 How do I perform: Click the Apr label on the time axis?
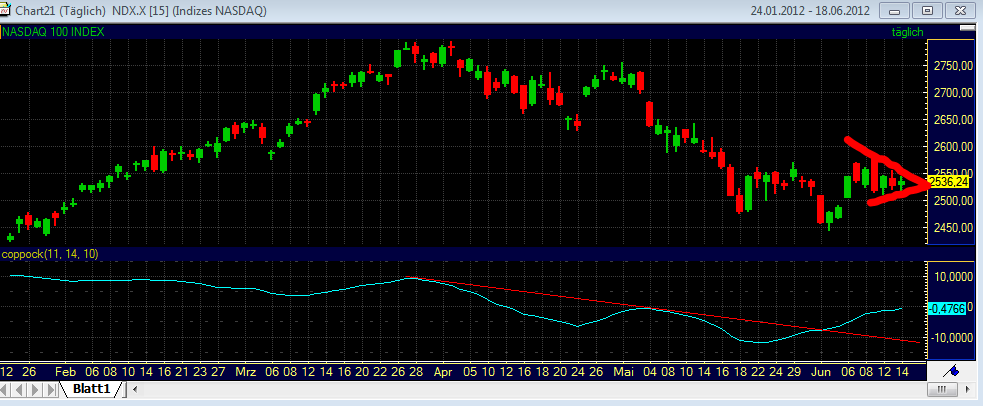pos(443,371)
